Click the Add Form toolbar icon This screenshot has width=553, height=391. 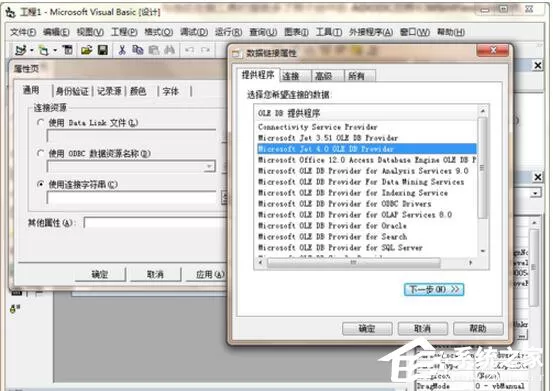[43, 50]
